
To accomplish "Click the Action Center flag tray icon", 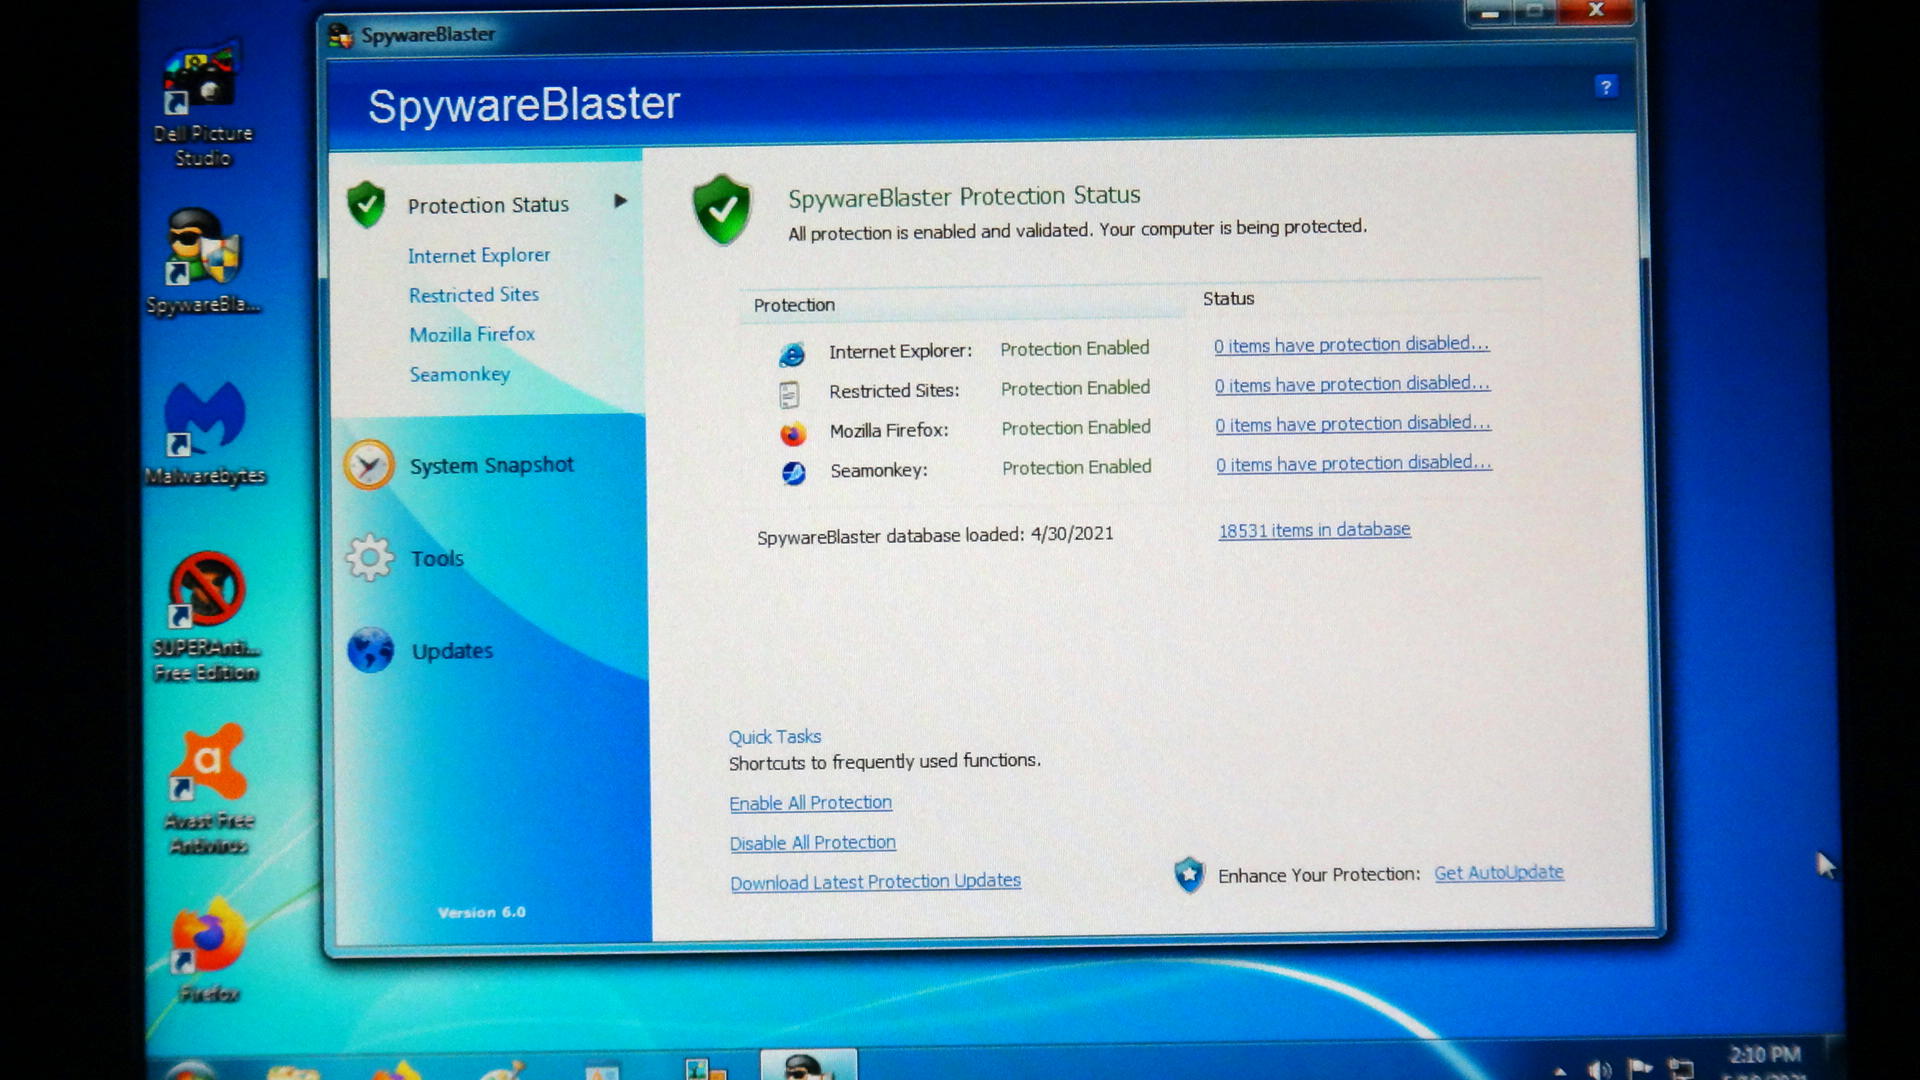I will point(1640,1068).
